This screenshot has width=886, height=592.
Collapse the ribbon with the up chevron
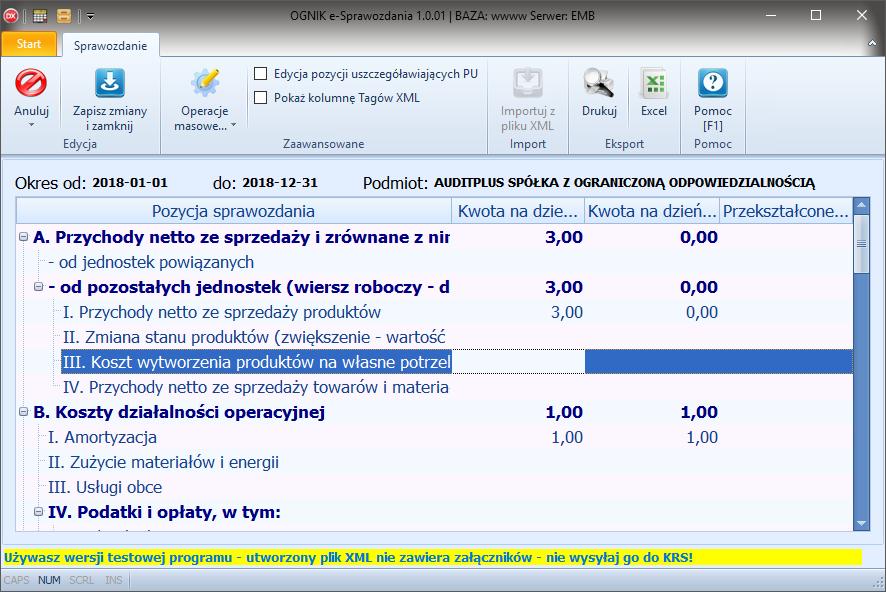coord(872,43)
